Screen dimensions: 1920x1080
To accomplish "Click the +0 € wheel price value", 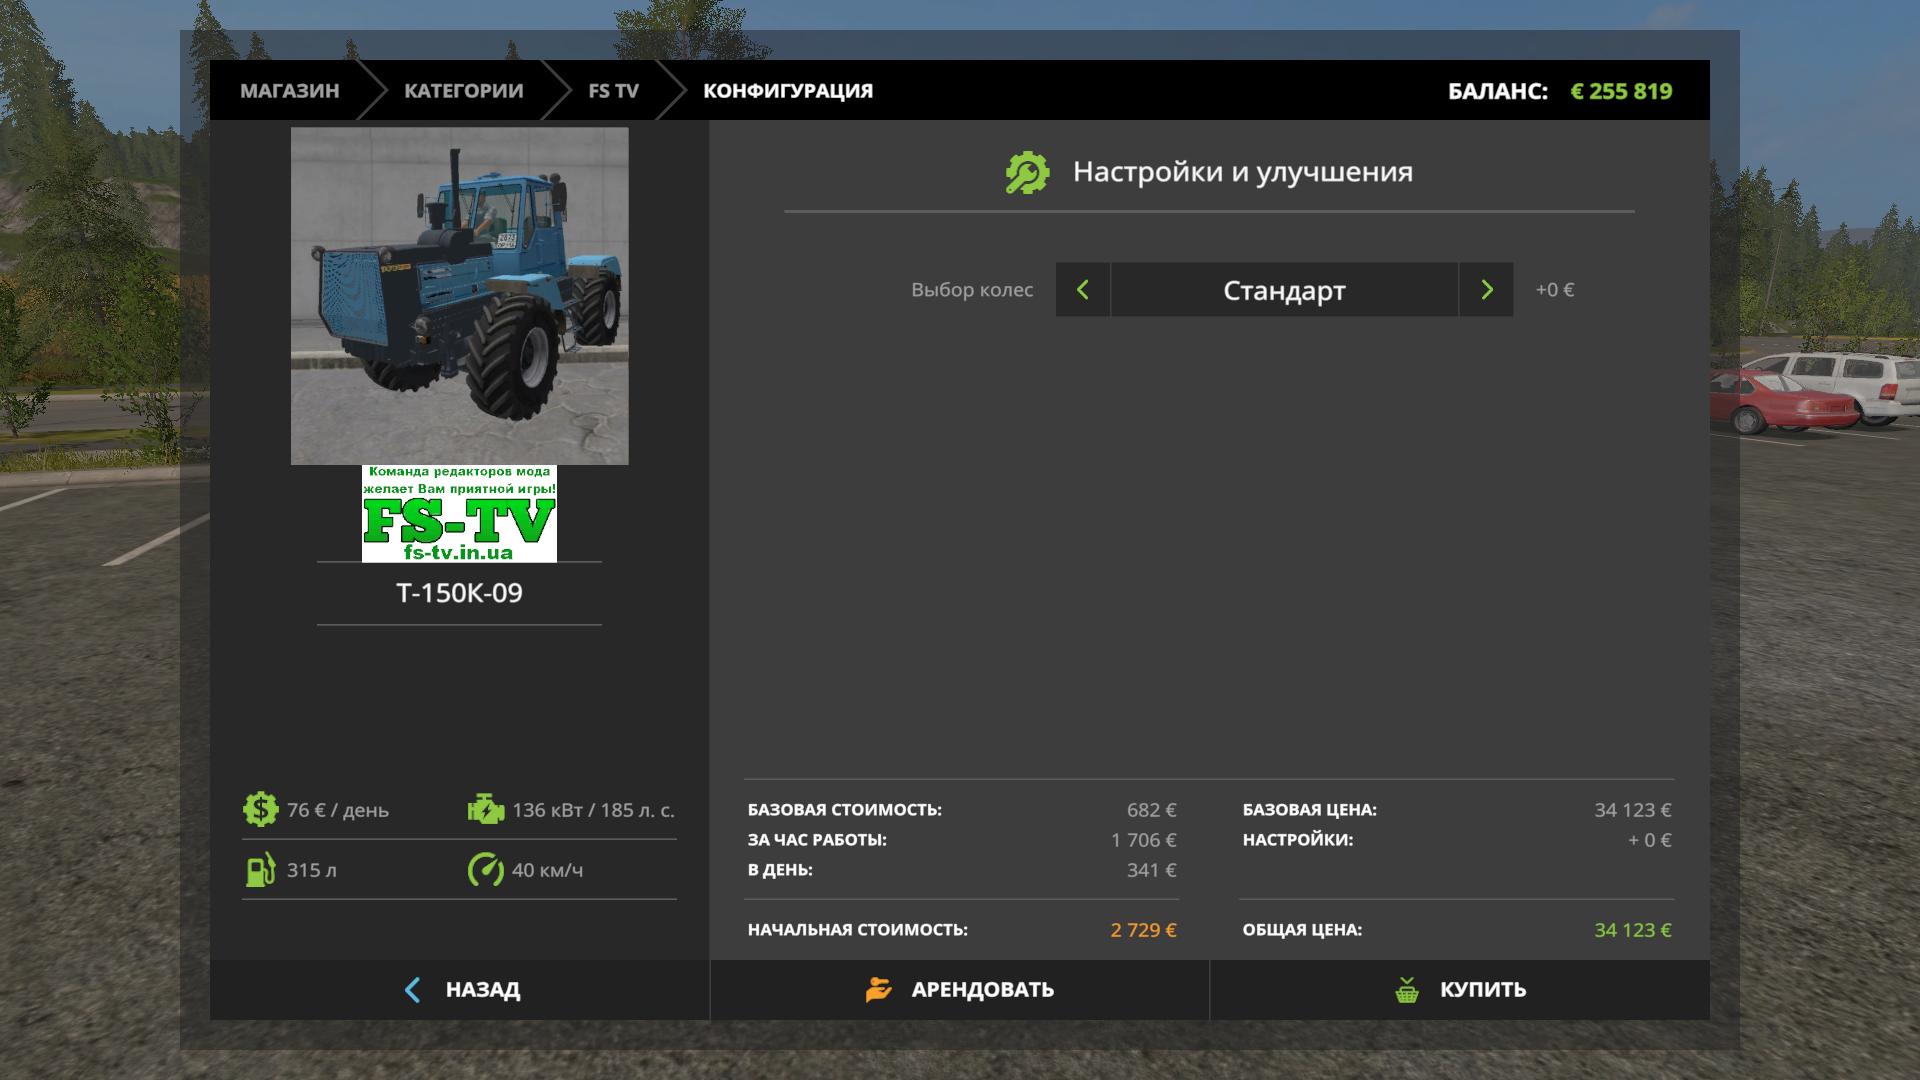I will pos(1555,290).
